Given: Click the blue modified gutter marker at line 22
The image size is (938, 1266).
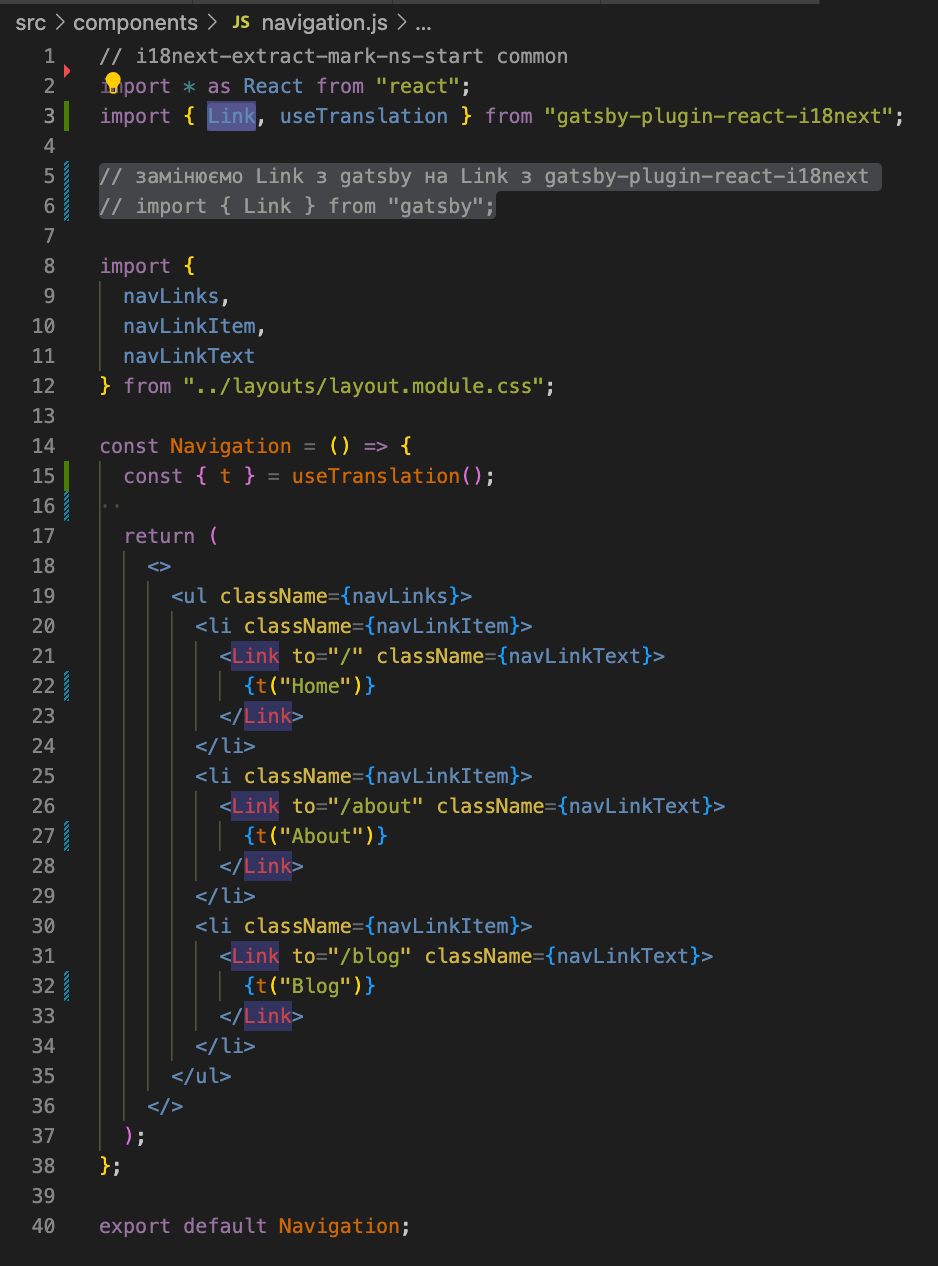Looking at the screenshot, I should point(66,686).
